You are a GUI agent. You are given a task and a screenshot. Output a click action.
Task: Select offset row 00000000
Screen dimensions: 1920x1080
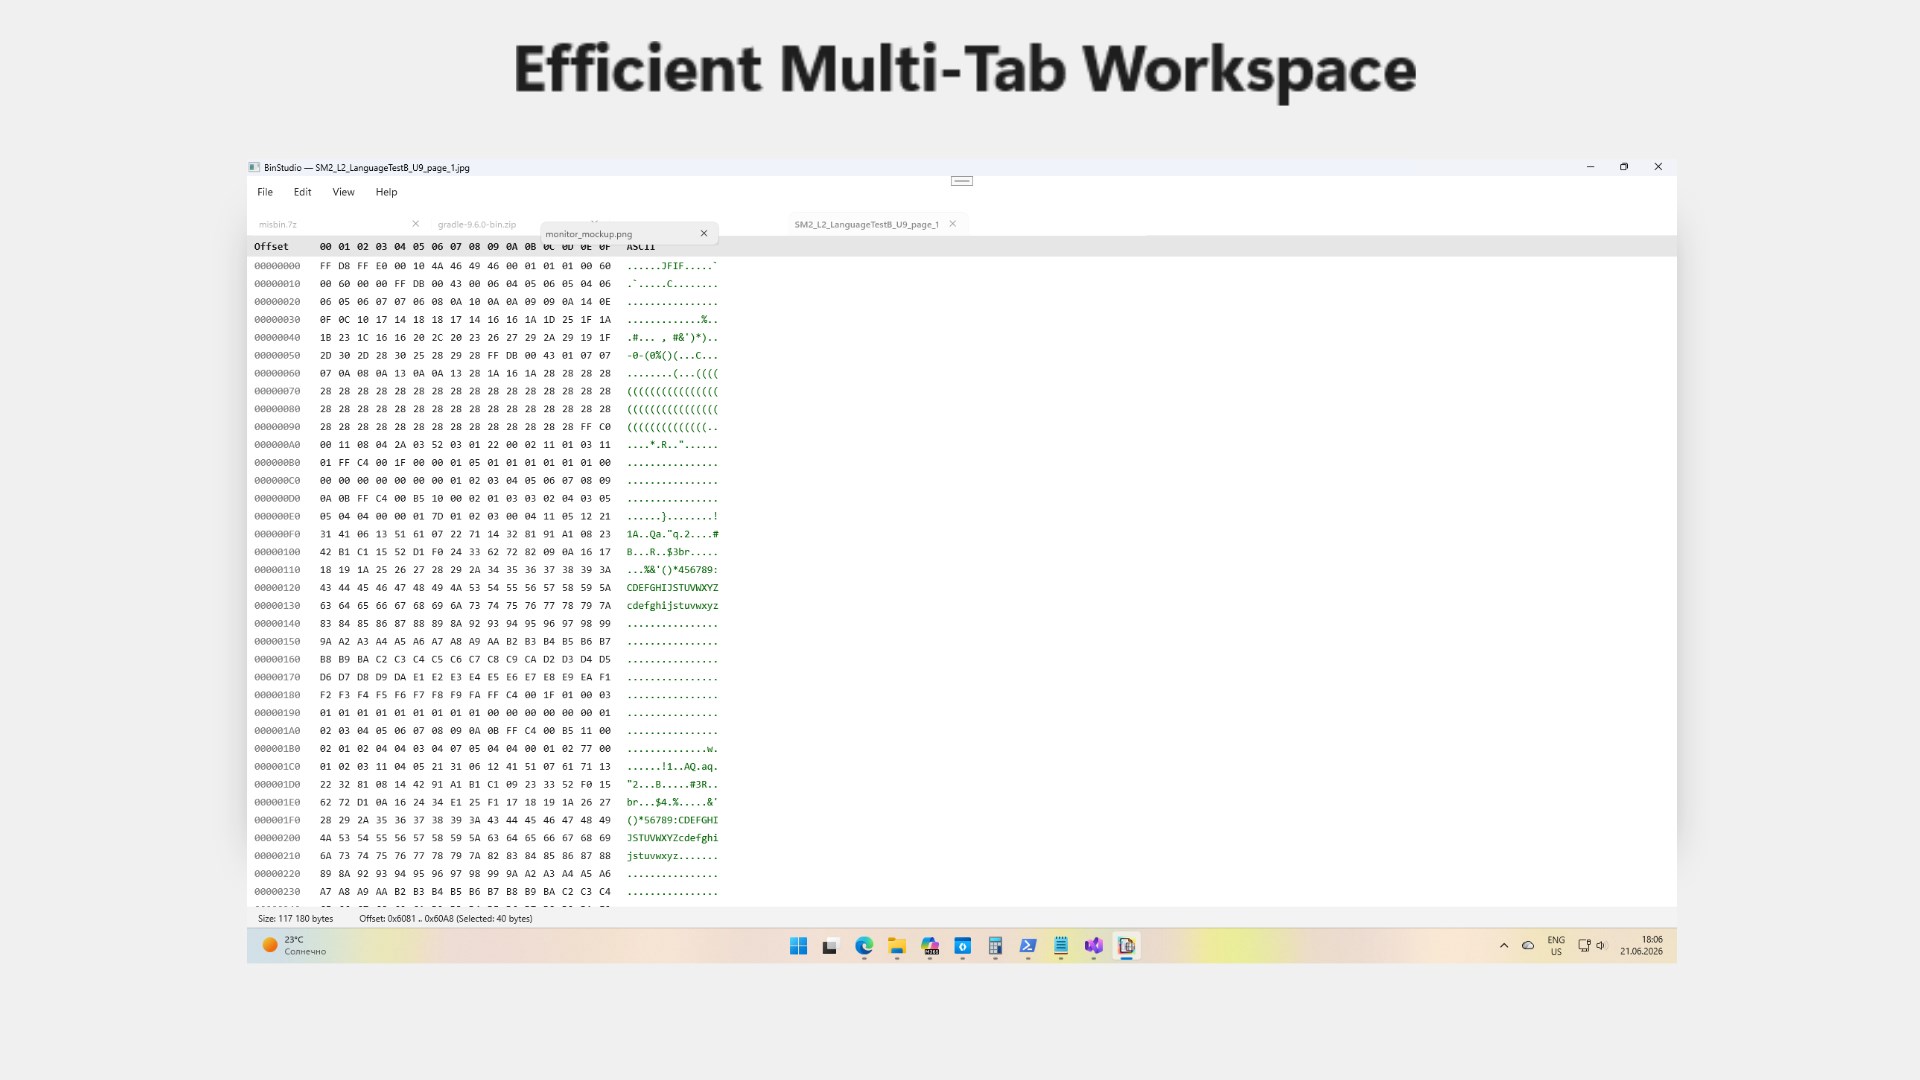pyautogui.click(x=277, y=266)
